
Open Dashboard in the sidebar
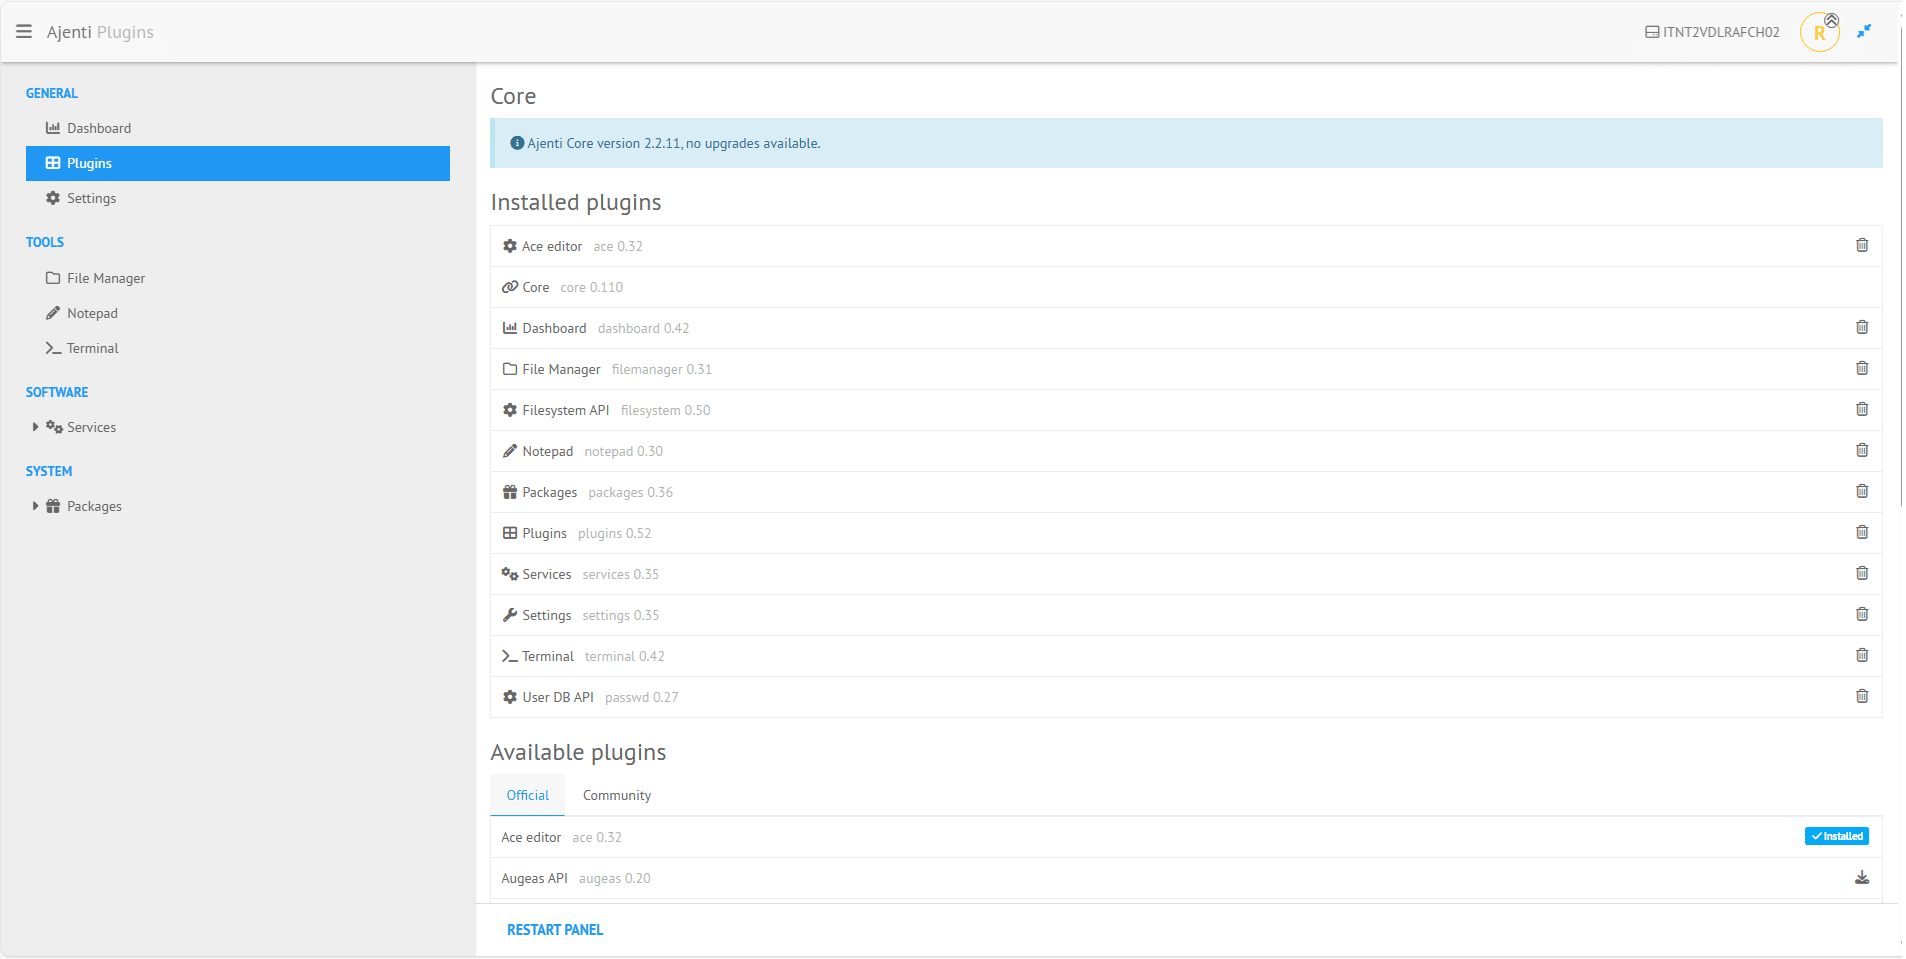tap(98, 128)
